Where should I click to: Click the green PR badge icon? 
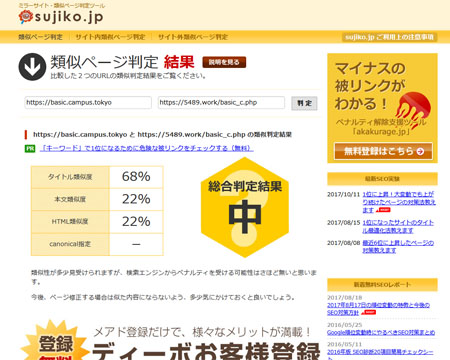pyautogui.click(x=30, y=149)
